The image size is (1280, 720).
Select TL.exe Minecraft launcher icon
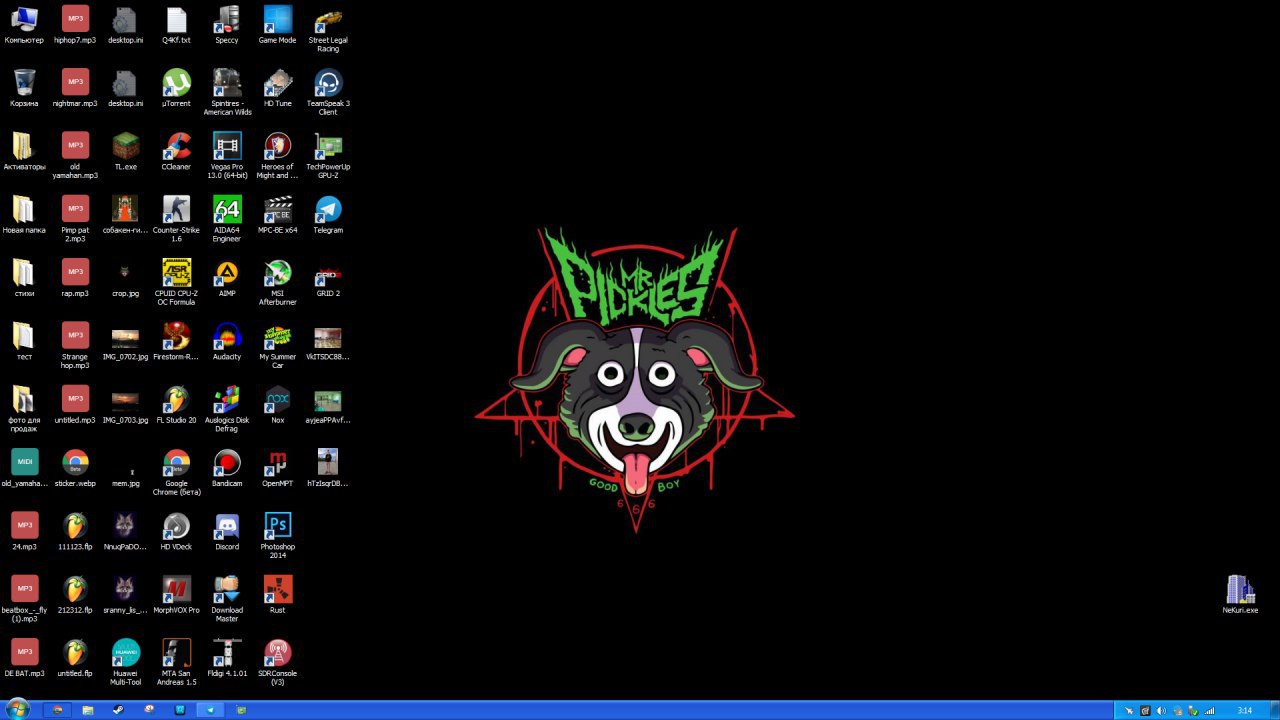click(x=126, y=151)
